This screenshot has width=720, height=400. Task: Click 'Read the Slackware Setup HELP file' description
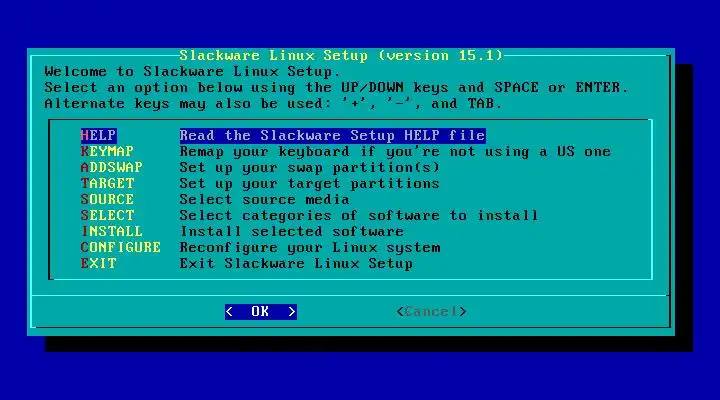pos(332,135)
